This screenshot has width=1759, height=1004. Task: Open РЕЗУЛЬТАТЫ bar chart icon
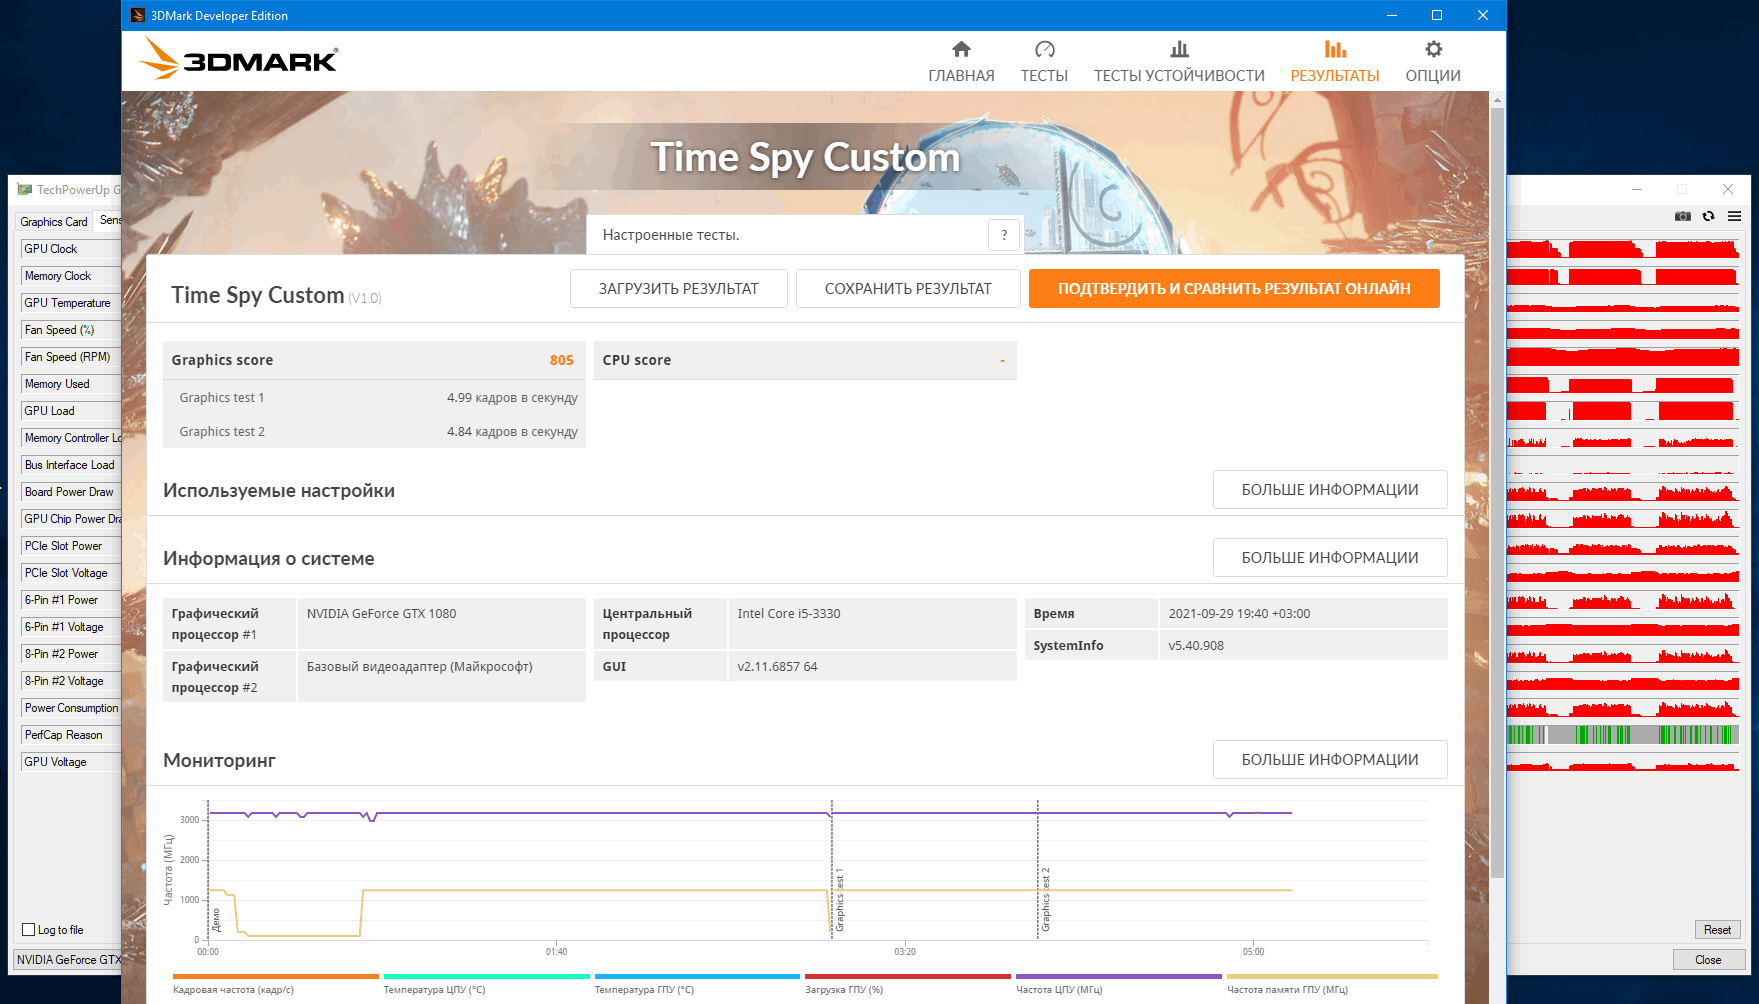tap(1335, 49)
